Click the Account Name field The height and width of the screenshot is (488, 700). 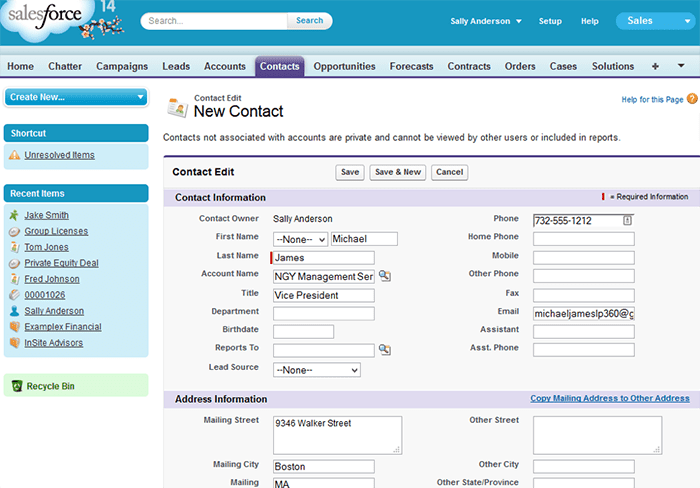point(324,276)
